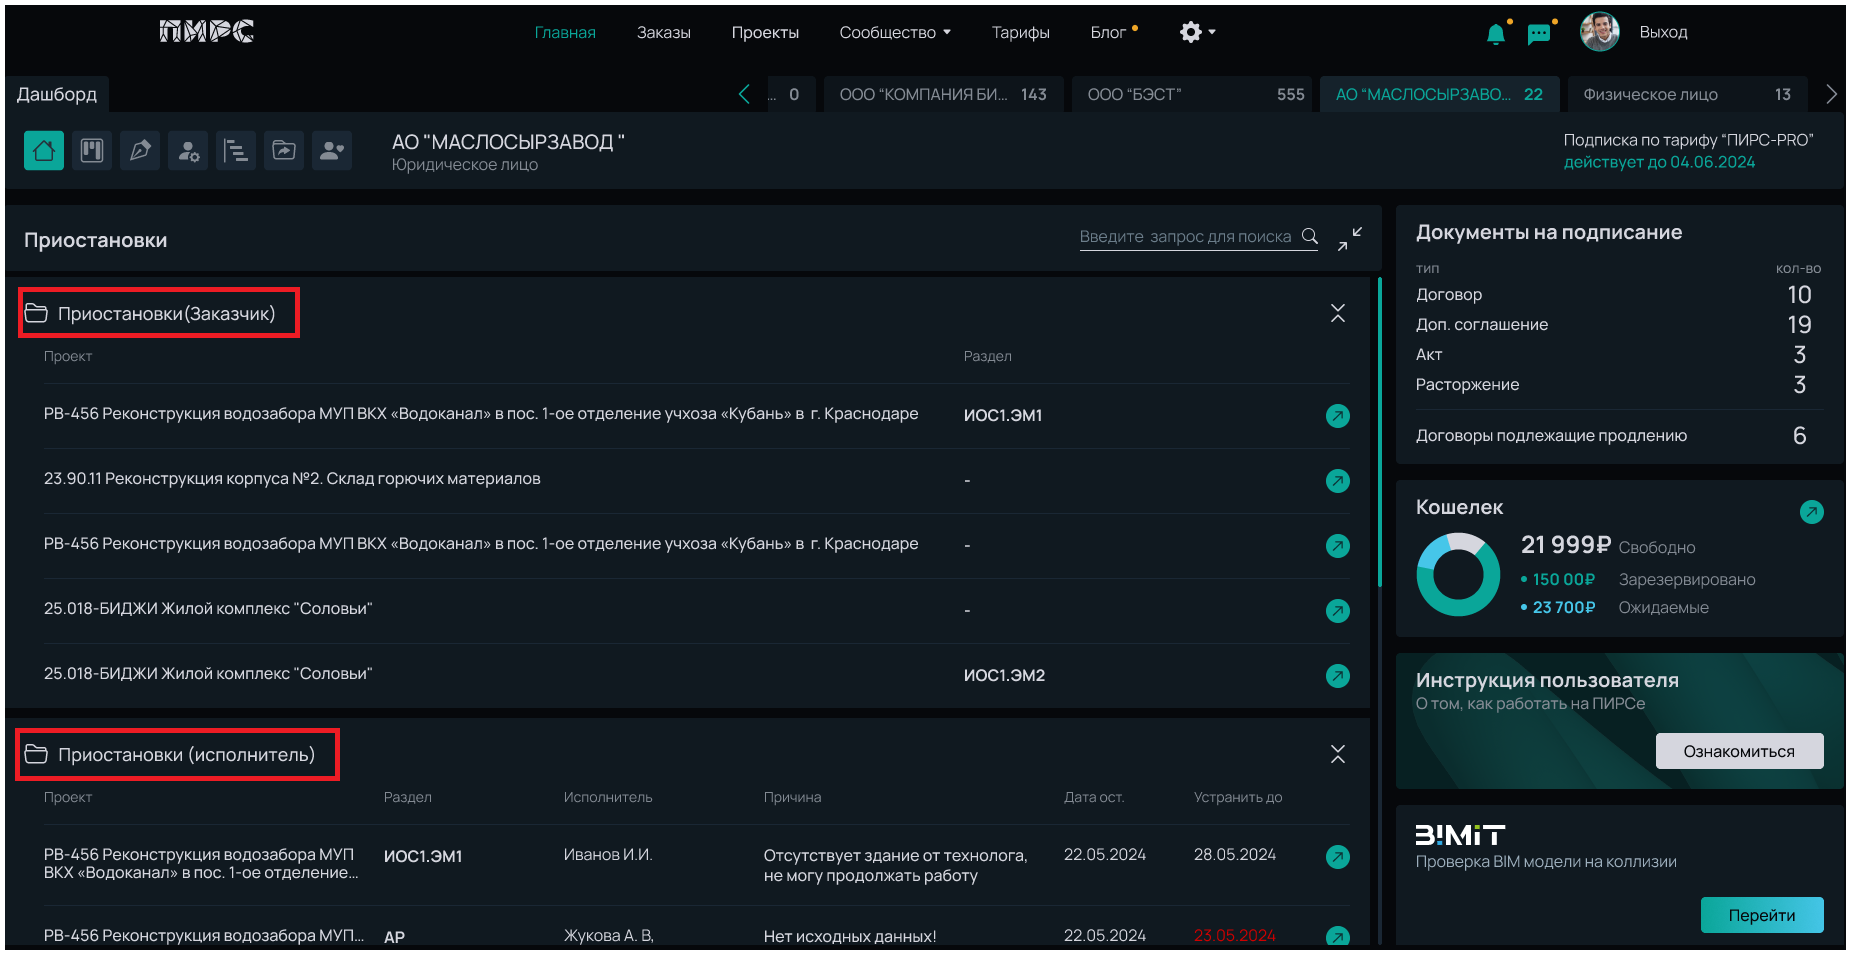Open the Gantt chart icon
The image size is (1851, 955).
(236, 151)
